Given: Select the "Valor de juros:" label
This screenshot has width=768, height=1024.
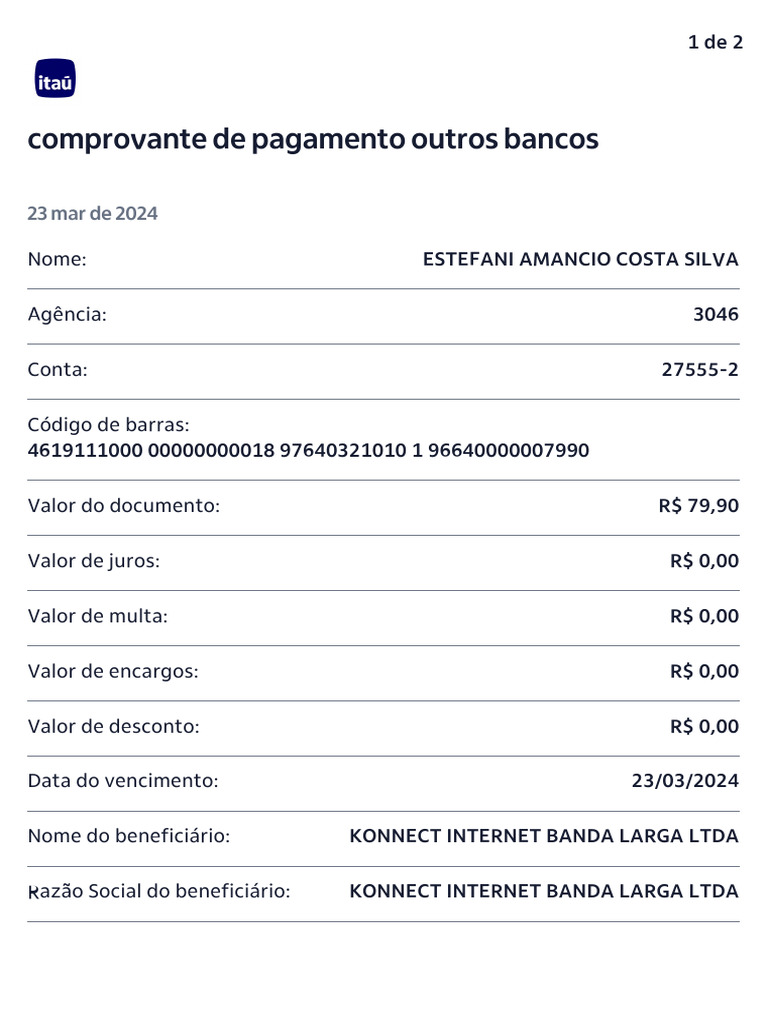Looking at the screenshot, I should (x=94, y=561).
